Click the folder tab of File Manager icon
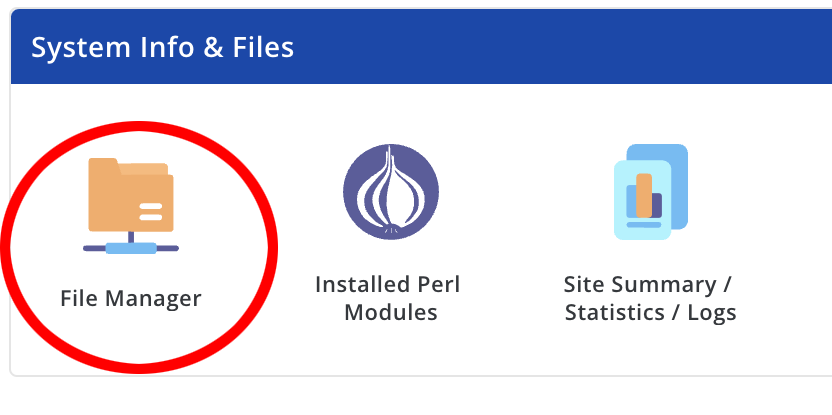 [x=103, y=163]
